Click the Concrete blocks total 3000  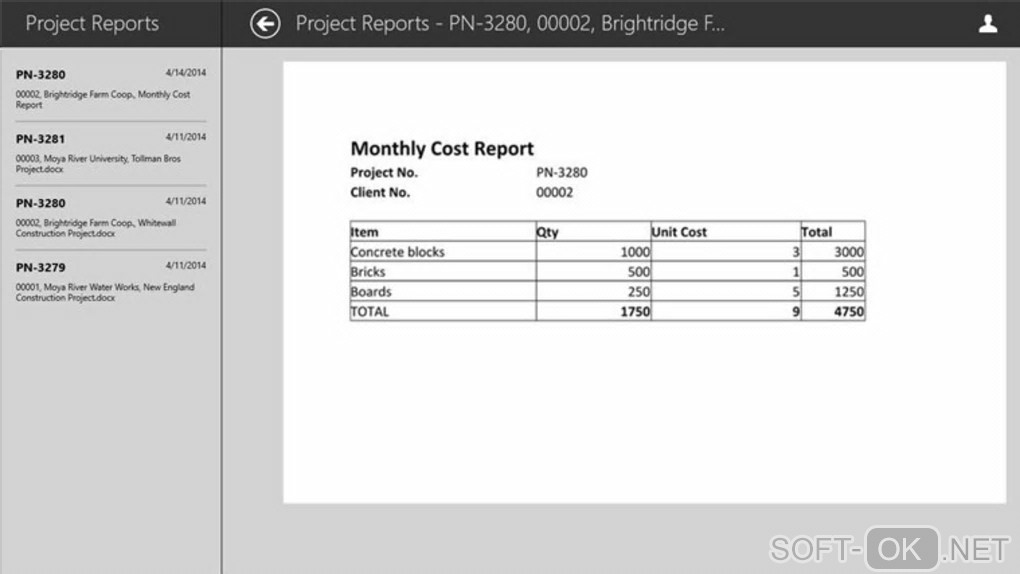pos(833,252)
